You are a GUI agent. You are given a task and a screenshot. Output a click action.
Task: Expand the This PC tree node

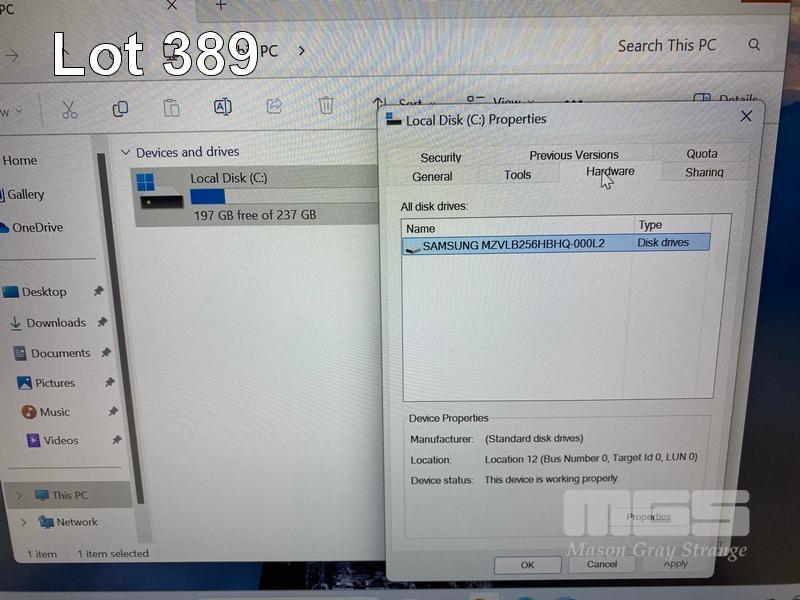[x=19, y=495]
